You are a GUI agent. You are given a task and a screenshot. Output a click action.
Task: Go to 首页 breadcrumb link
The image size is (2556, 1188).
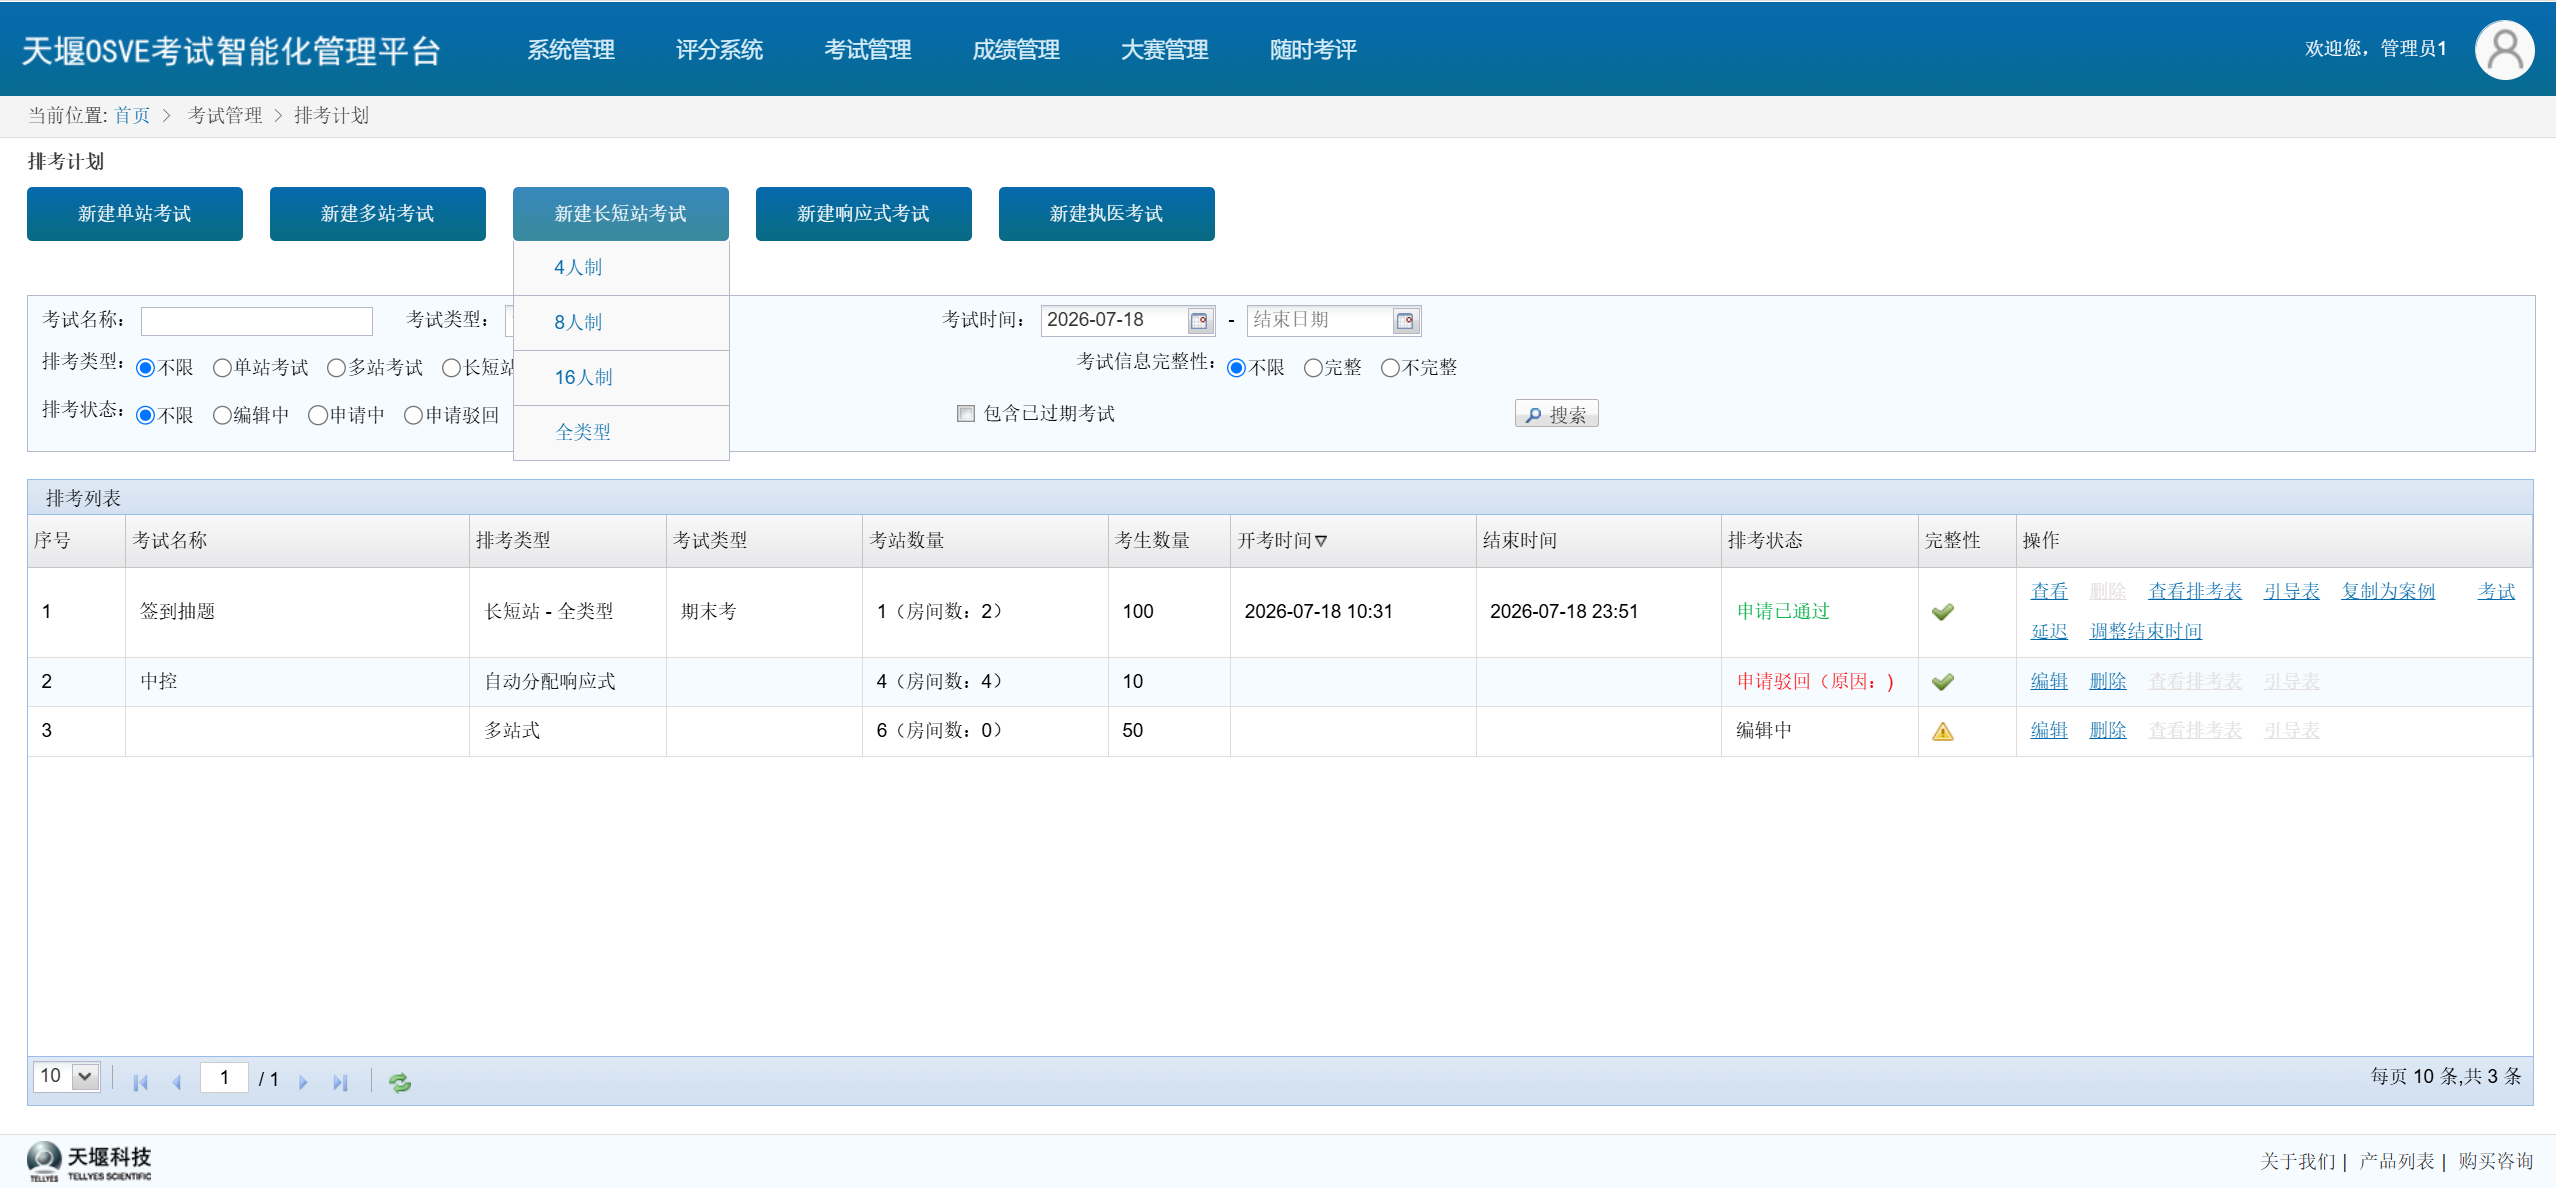pyautogui.click(x=132, y=116)
